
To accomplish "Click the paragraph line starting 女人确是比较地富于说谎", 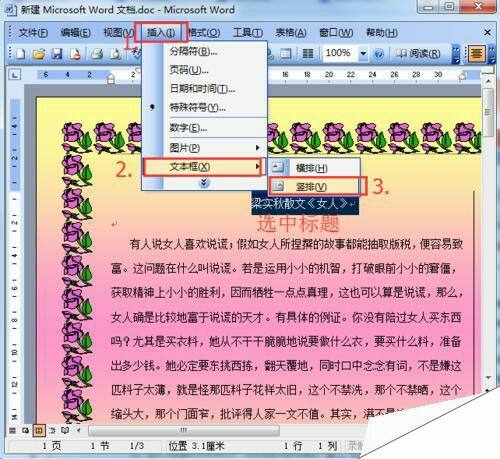I will [286, 317].
